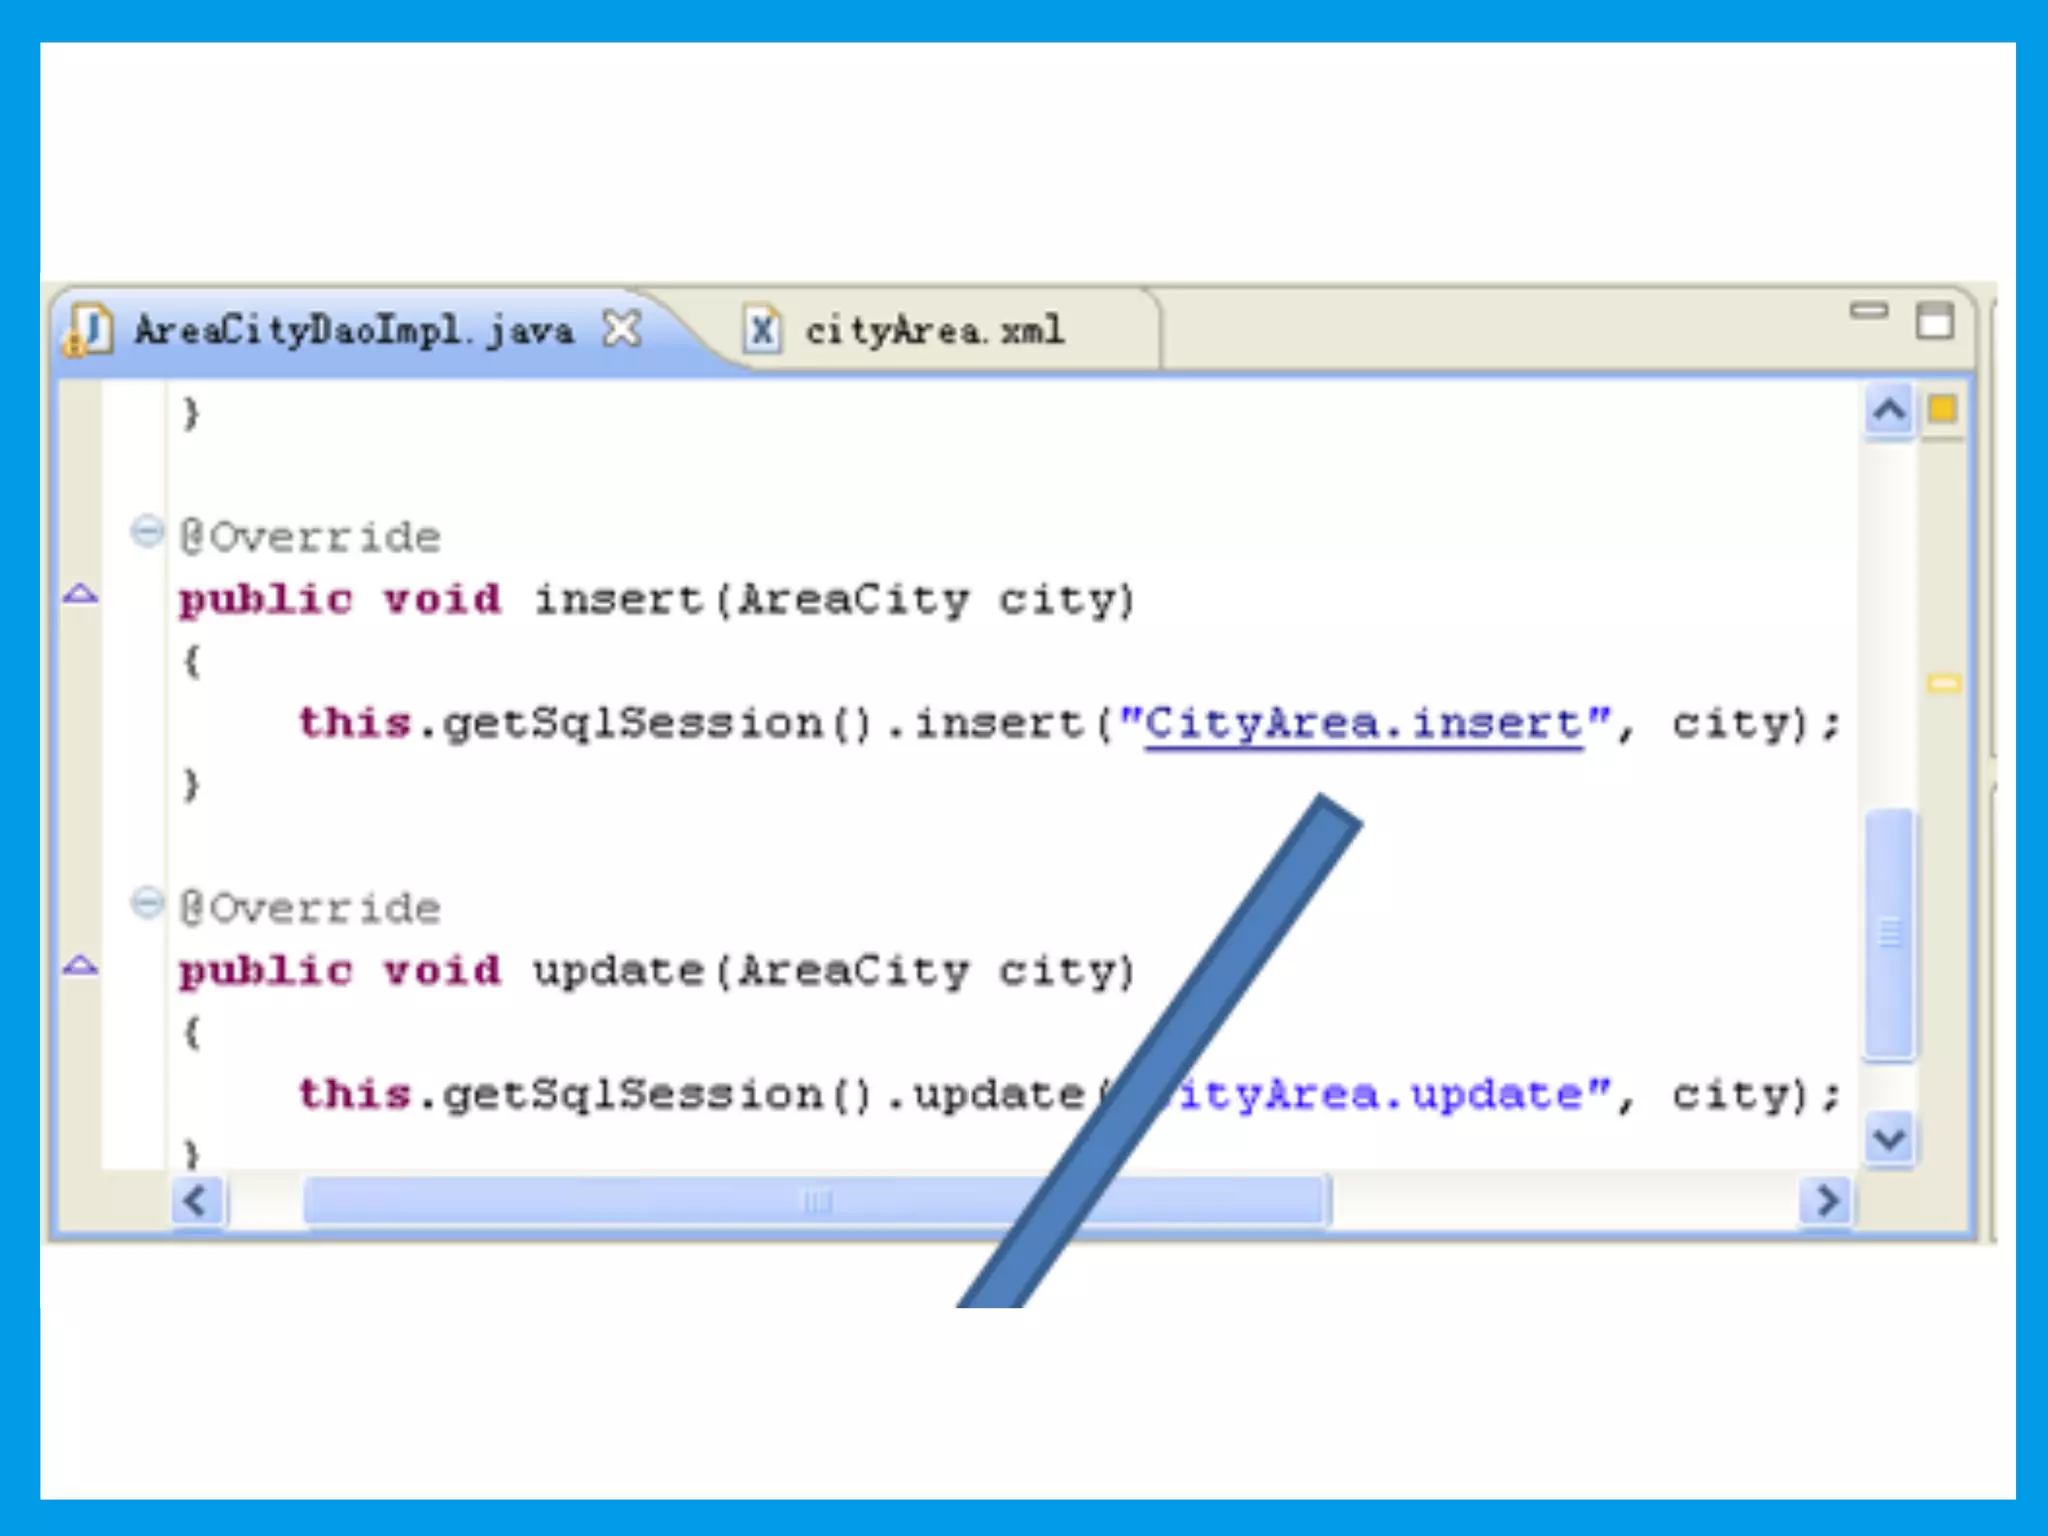Collapse the insert method fold marker
The height and width of the screenshot is (1536, 2048).
pyautogui.click(x=147, y=531)
